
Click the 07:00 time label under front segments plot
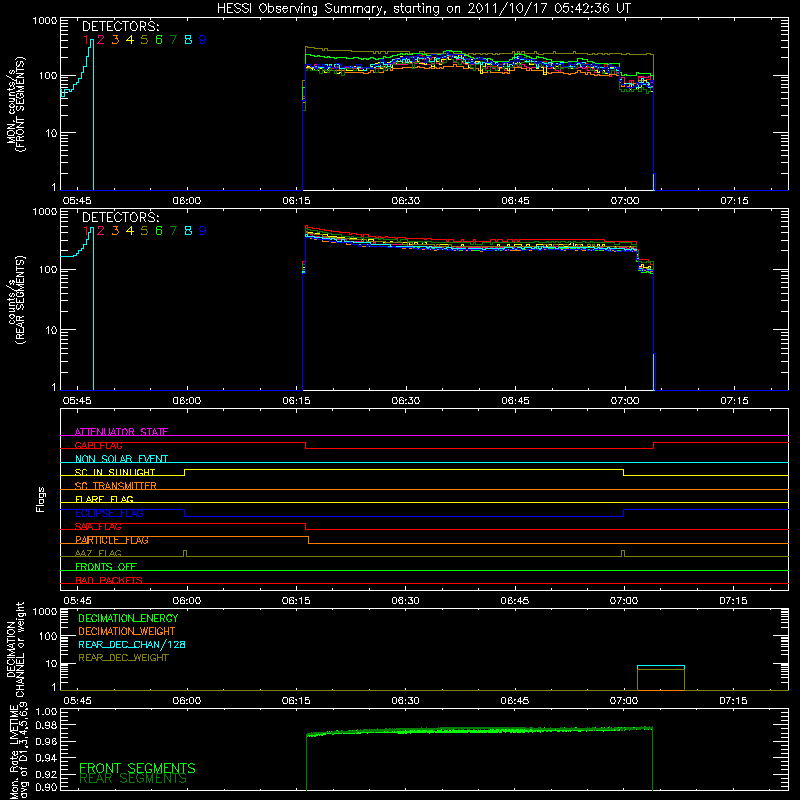pyautogui.click(x=625, y=201)
